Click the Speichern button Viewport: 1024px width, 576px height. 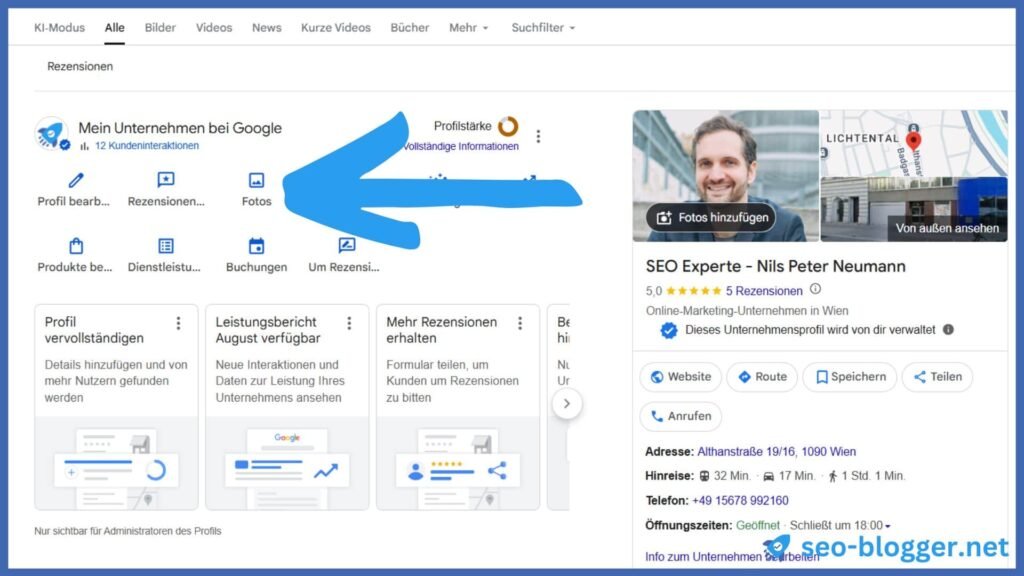(850, 377)
